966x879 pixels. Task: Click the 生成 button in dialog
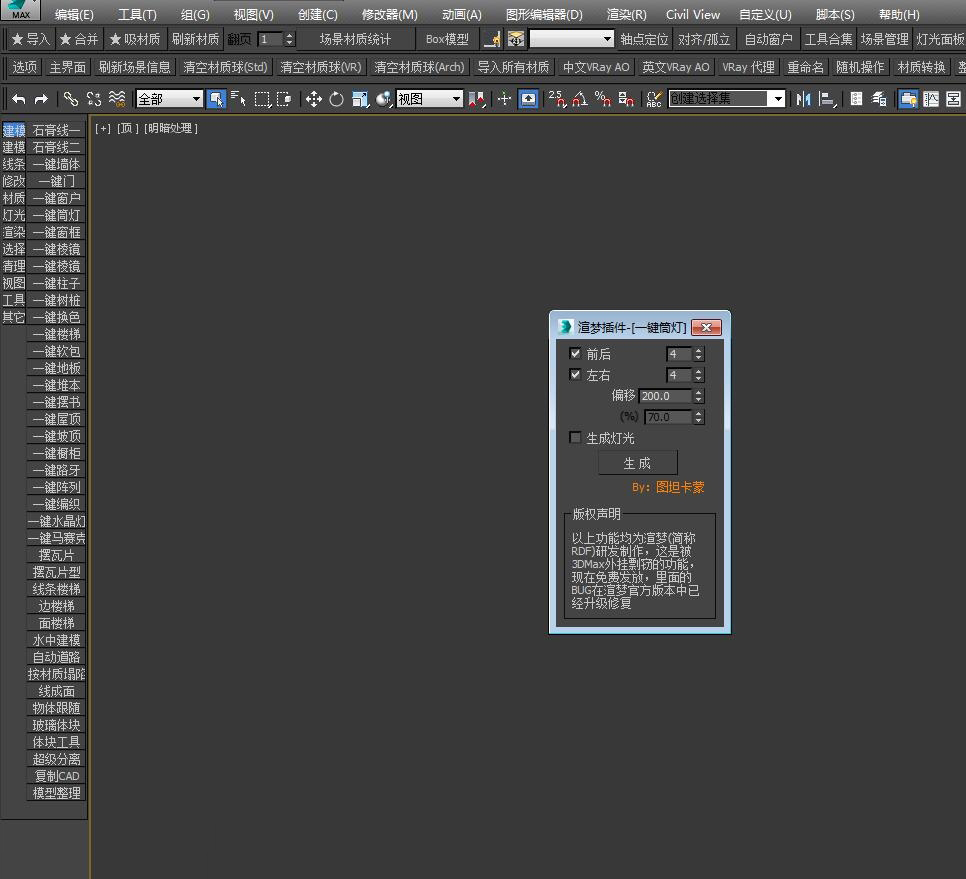tap(638, 463)
